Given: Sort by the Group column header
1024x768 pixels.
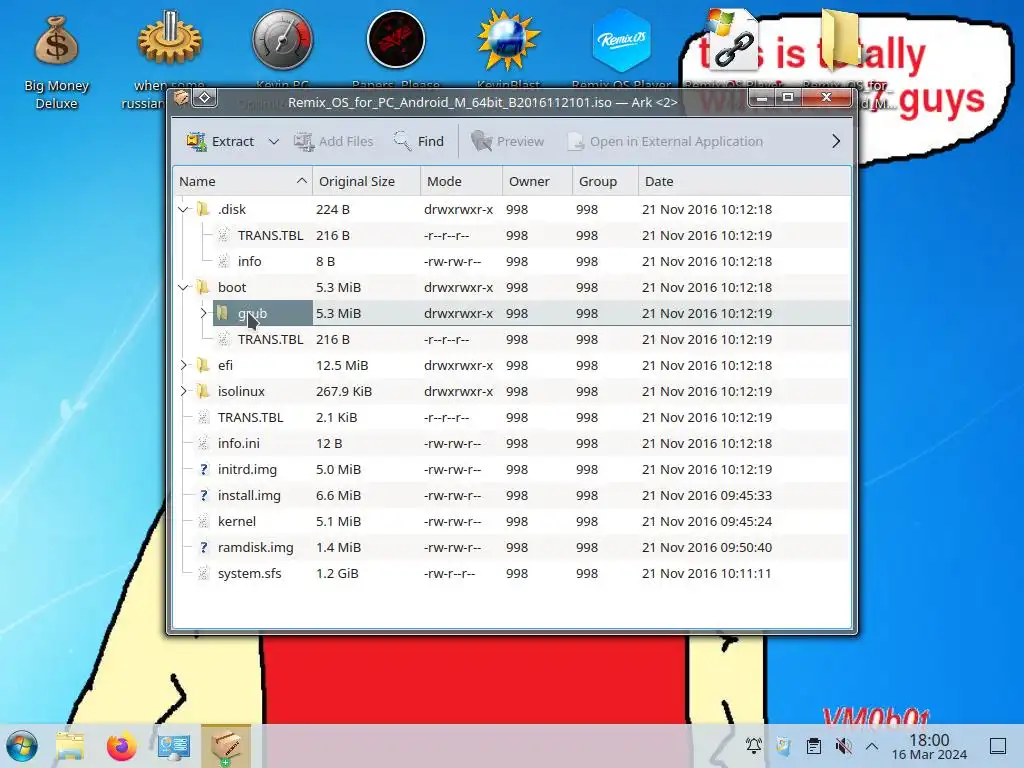Looking at the screenshot, I should tap(605, 181).
